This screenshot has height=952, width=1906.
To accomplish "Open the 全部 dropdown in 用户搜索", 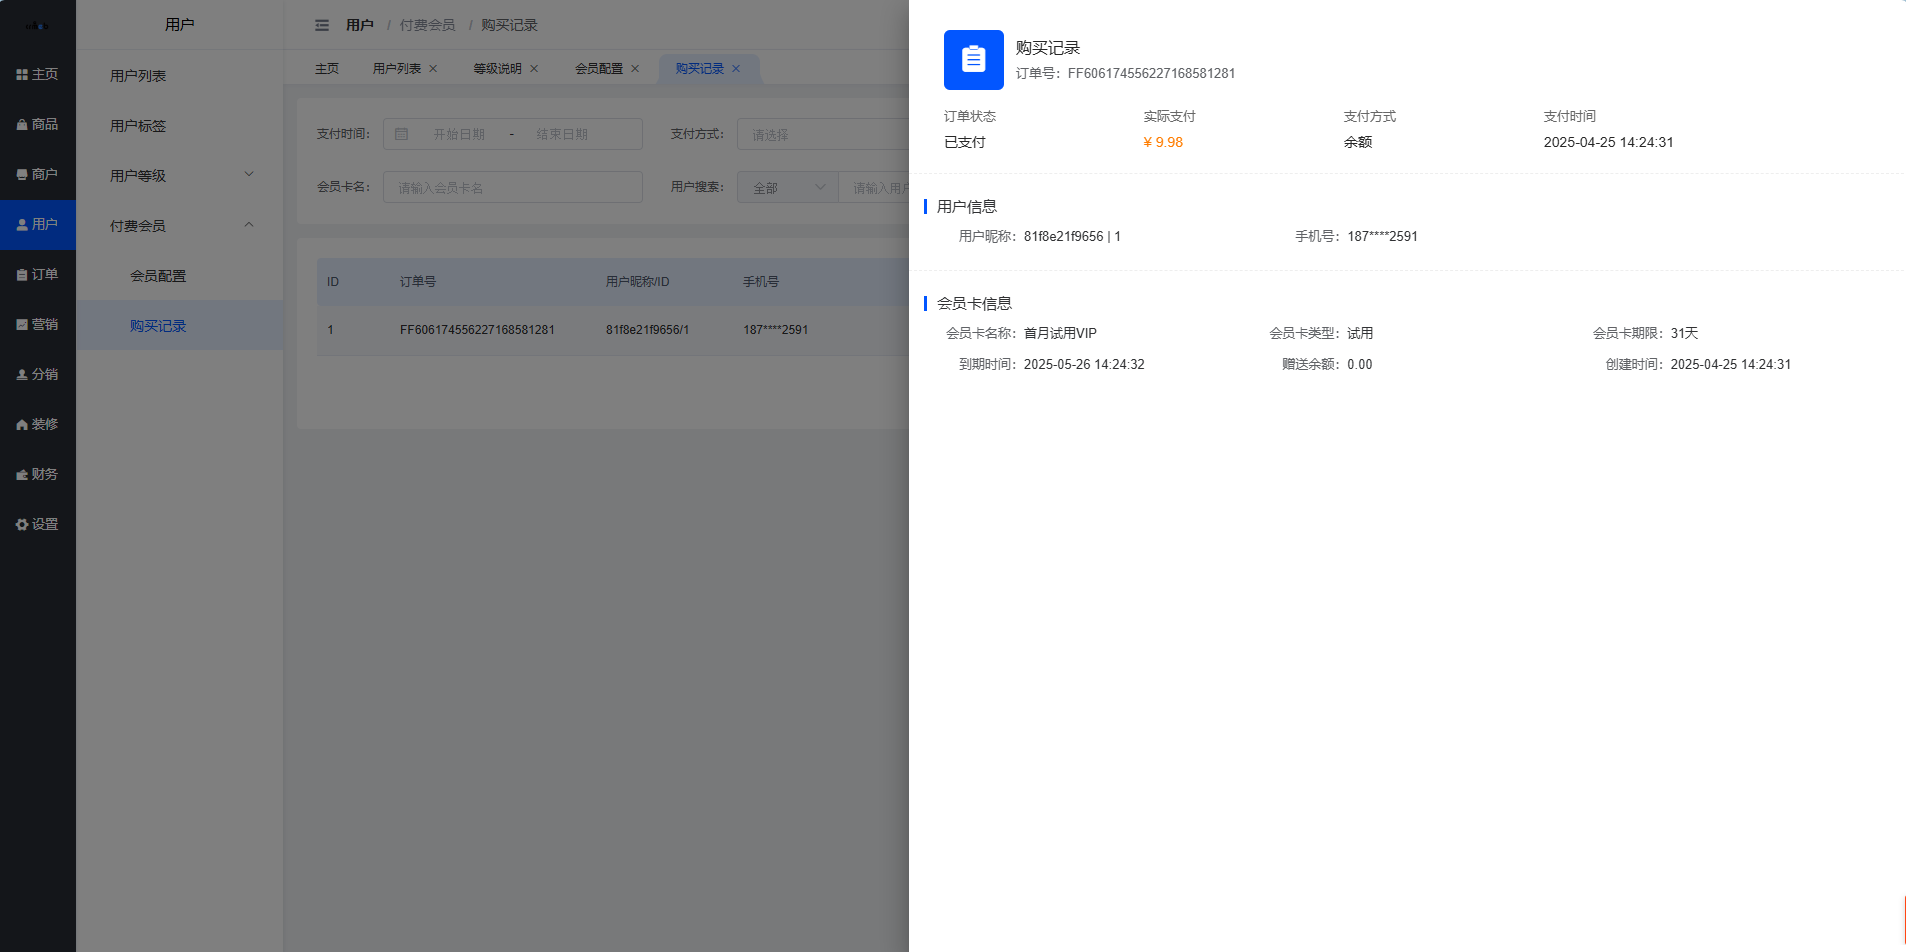I will [786, 186].
